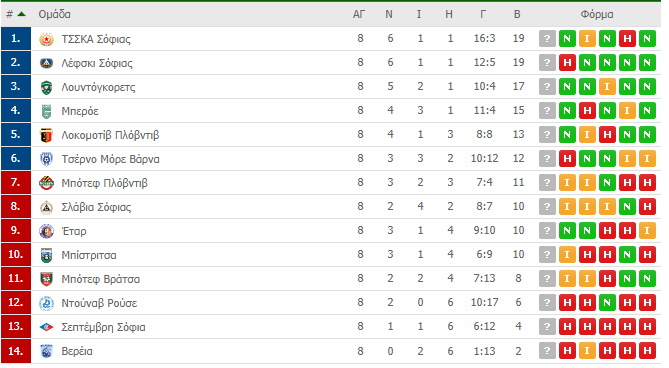
Task: Click the Λέφσκι Σόφιας club logo
Action: [x=46, y=63]
